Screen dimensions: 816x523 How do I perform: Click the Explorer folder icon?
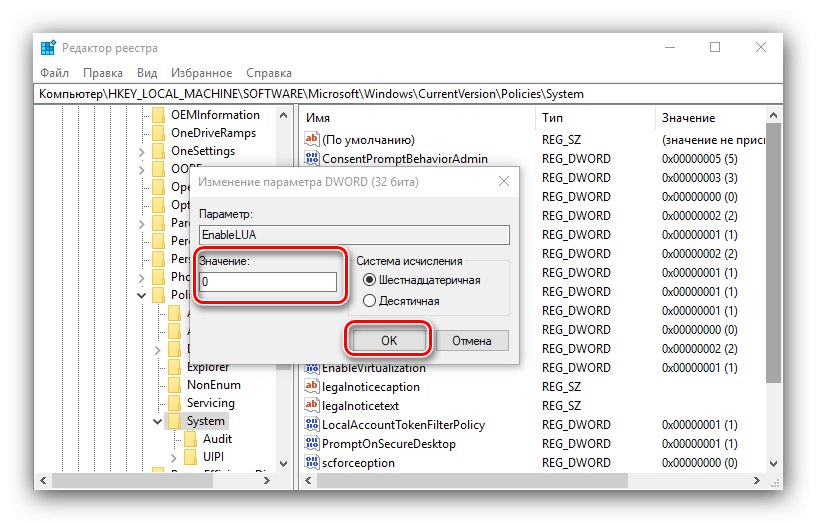(174, 367)
